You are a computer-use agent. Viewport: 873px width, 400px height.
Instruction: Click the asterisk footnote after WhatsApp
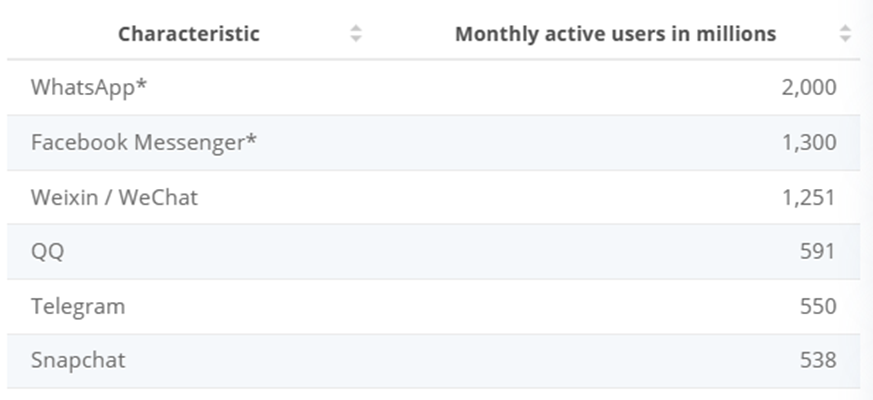tap(141, 84)
